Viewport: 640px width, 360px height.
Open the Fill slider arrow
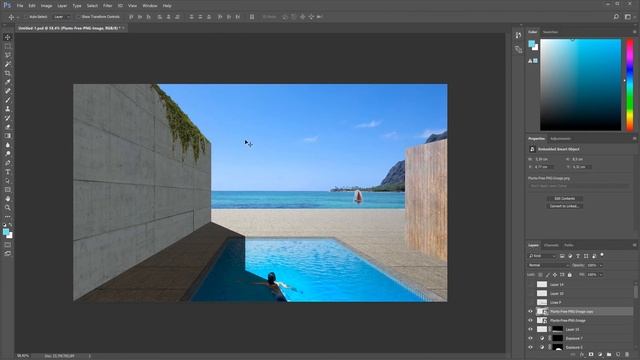tap(601, 275)
